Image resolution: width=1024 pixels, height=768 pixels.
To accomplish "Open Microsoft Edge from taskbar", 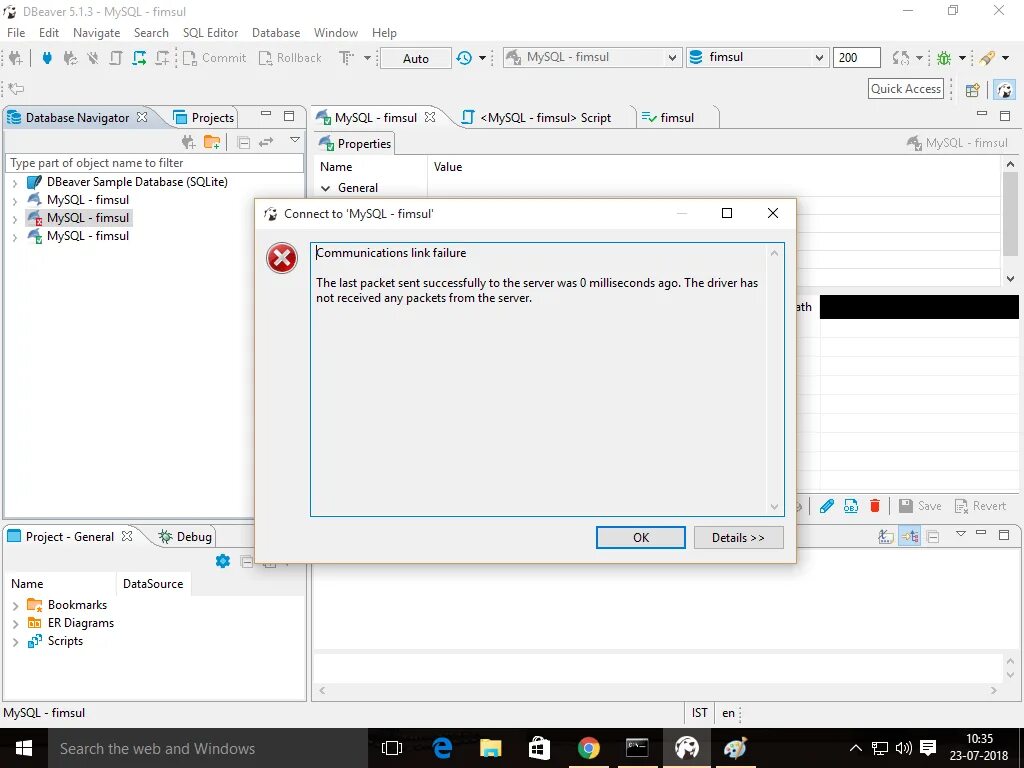I will pyautogui.click(x=442, y=748).
